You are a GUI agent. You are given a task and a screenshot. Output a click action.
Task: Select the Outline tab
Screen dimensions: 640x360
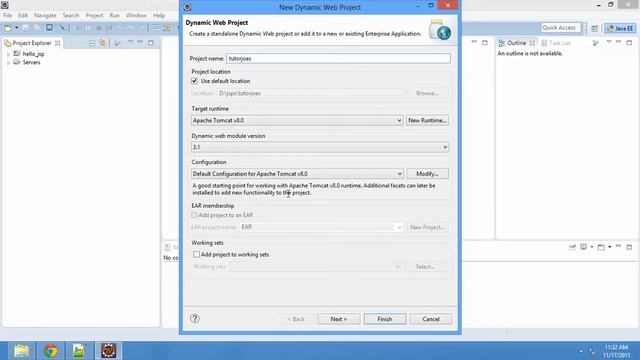(516, 43)
